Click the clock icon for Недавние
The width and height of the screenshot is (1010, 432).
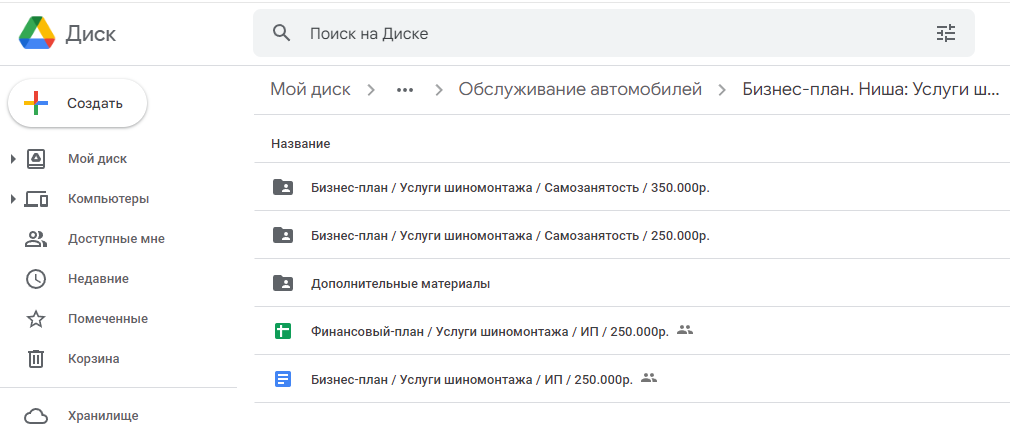point(36,279)
